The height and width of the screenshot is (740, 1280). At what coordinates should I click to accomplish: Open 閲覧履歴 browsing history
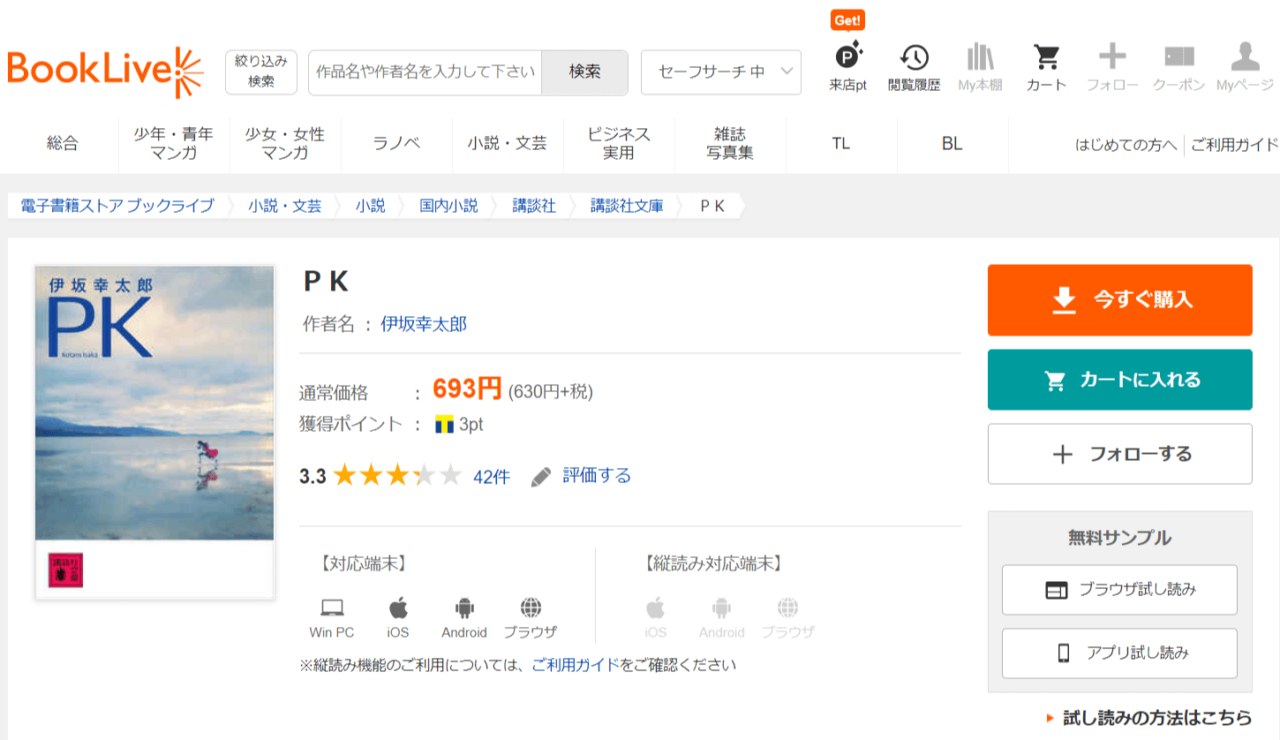(914, 56)
